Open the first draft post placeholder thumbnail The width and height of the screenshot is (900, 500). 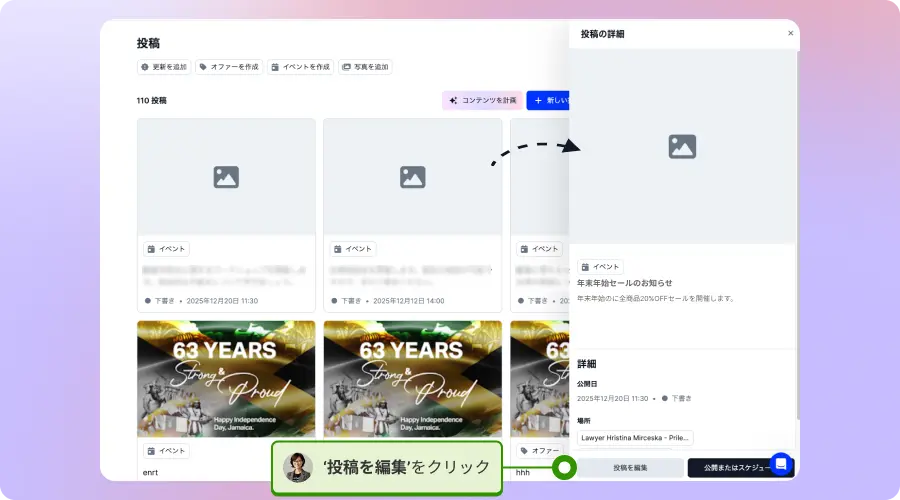pyautogui.click(x=226, y=177)
